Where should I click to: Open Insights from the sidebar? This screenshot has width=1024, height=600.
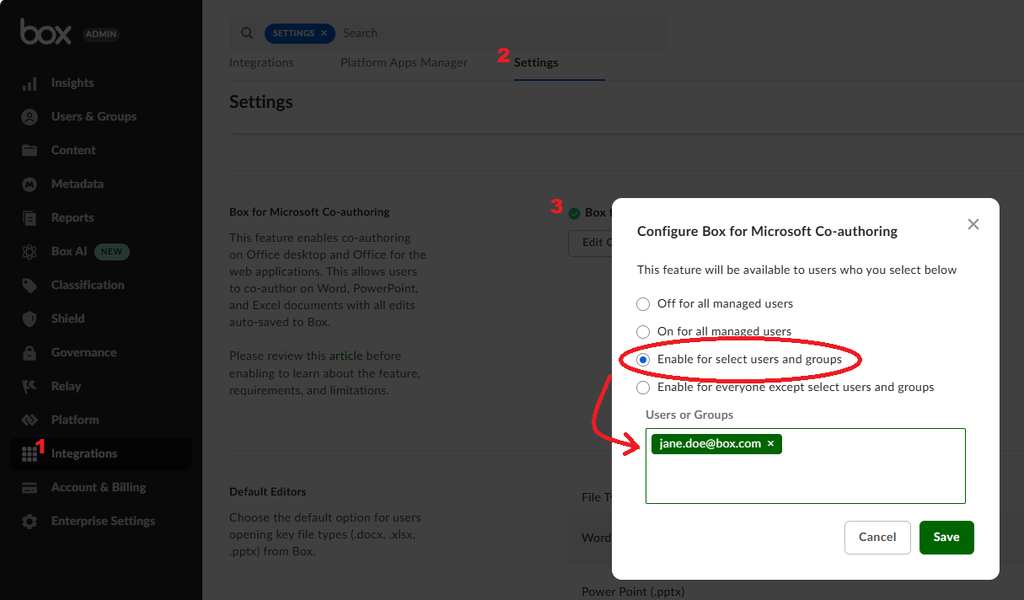pos(72,83)
